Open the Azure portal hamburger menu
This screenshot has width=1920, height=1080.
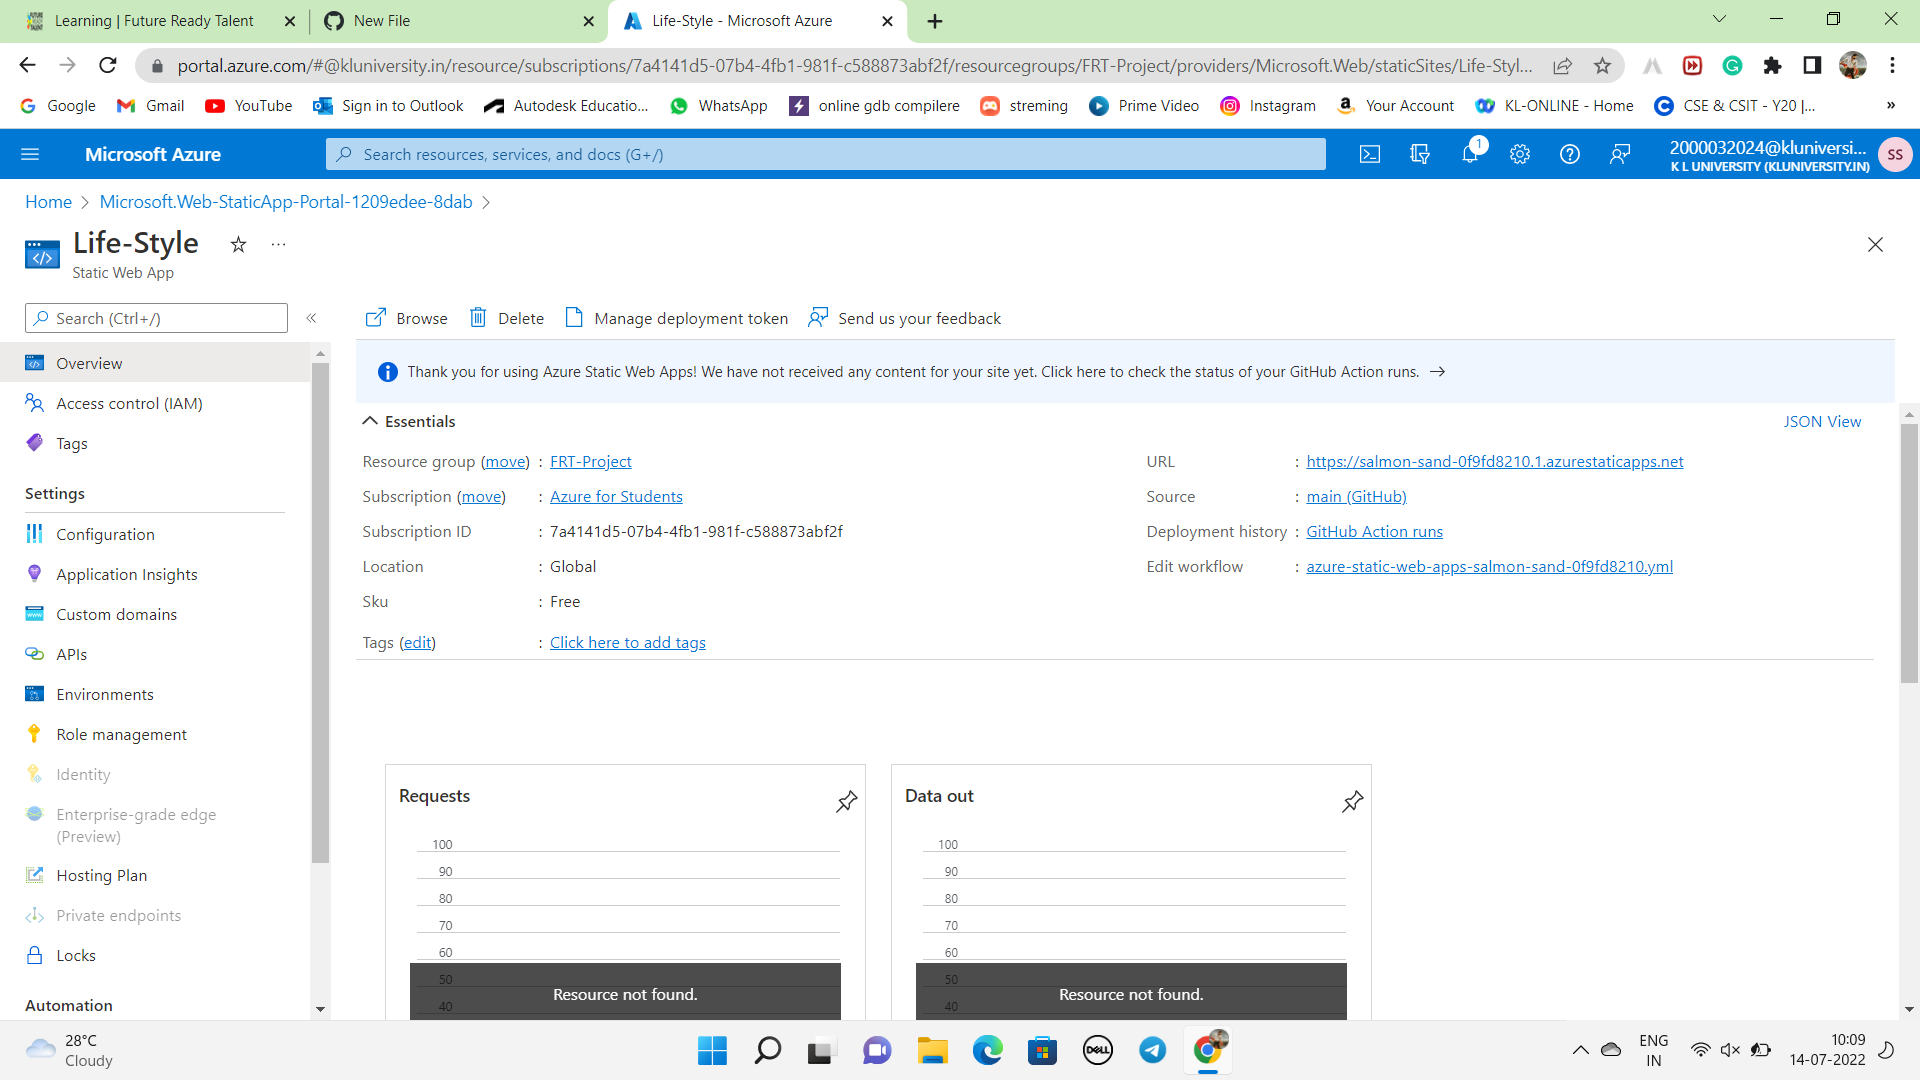[30, 154]
